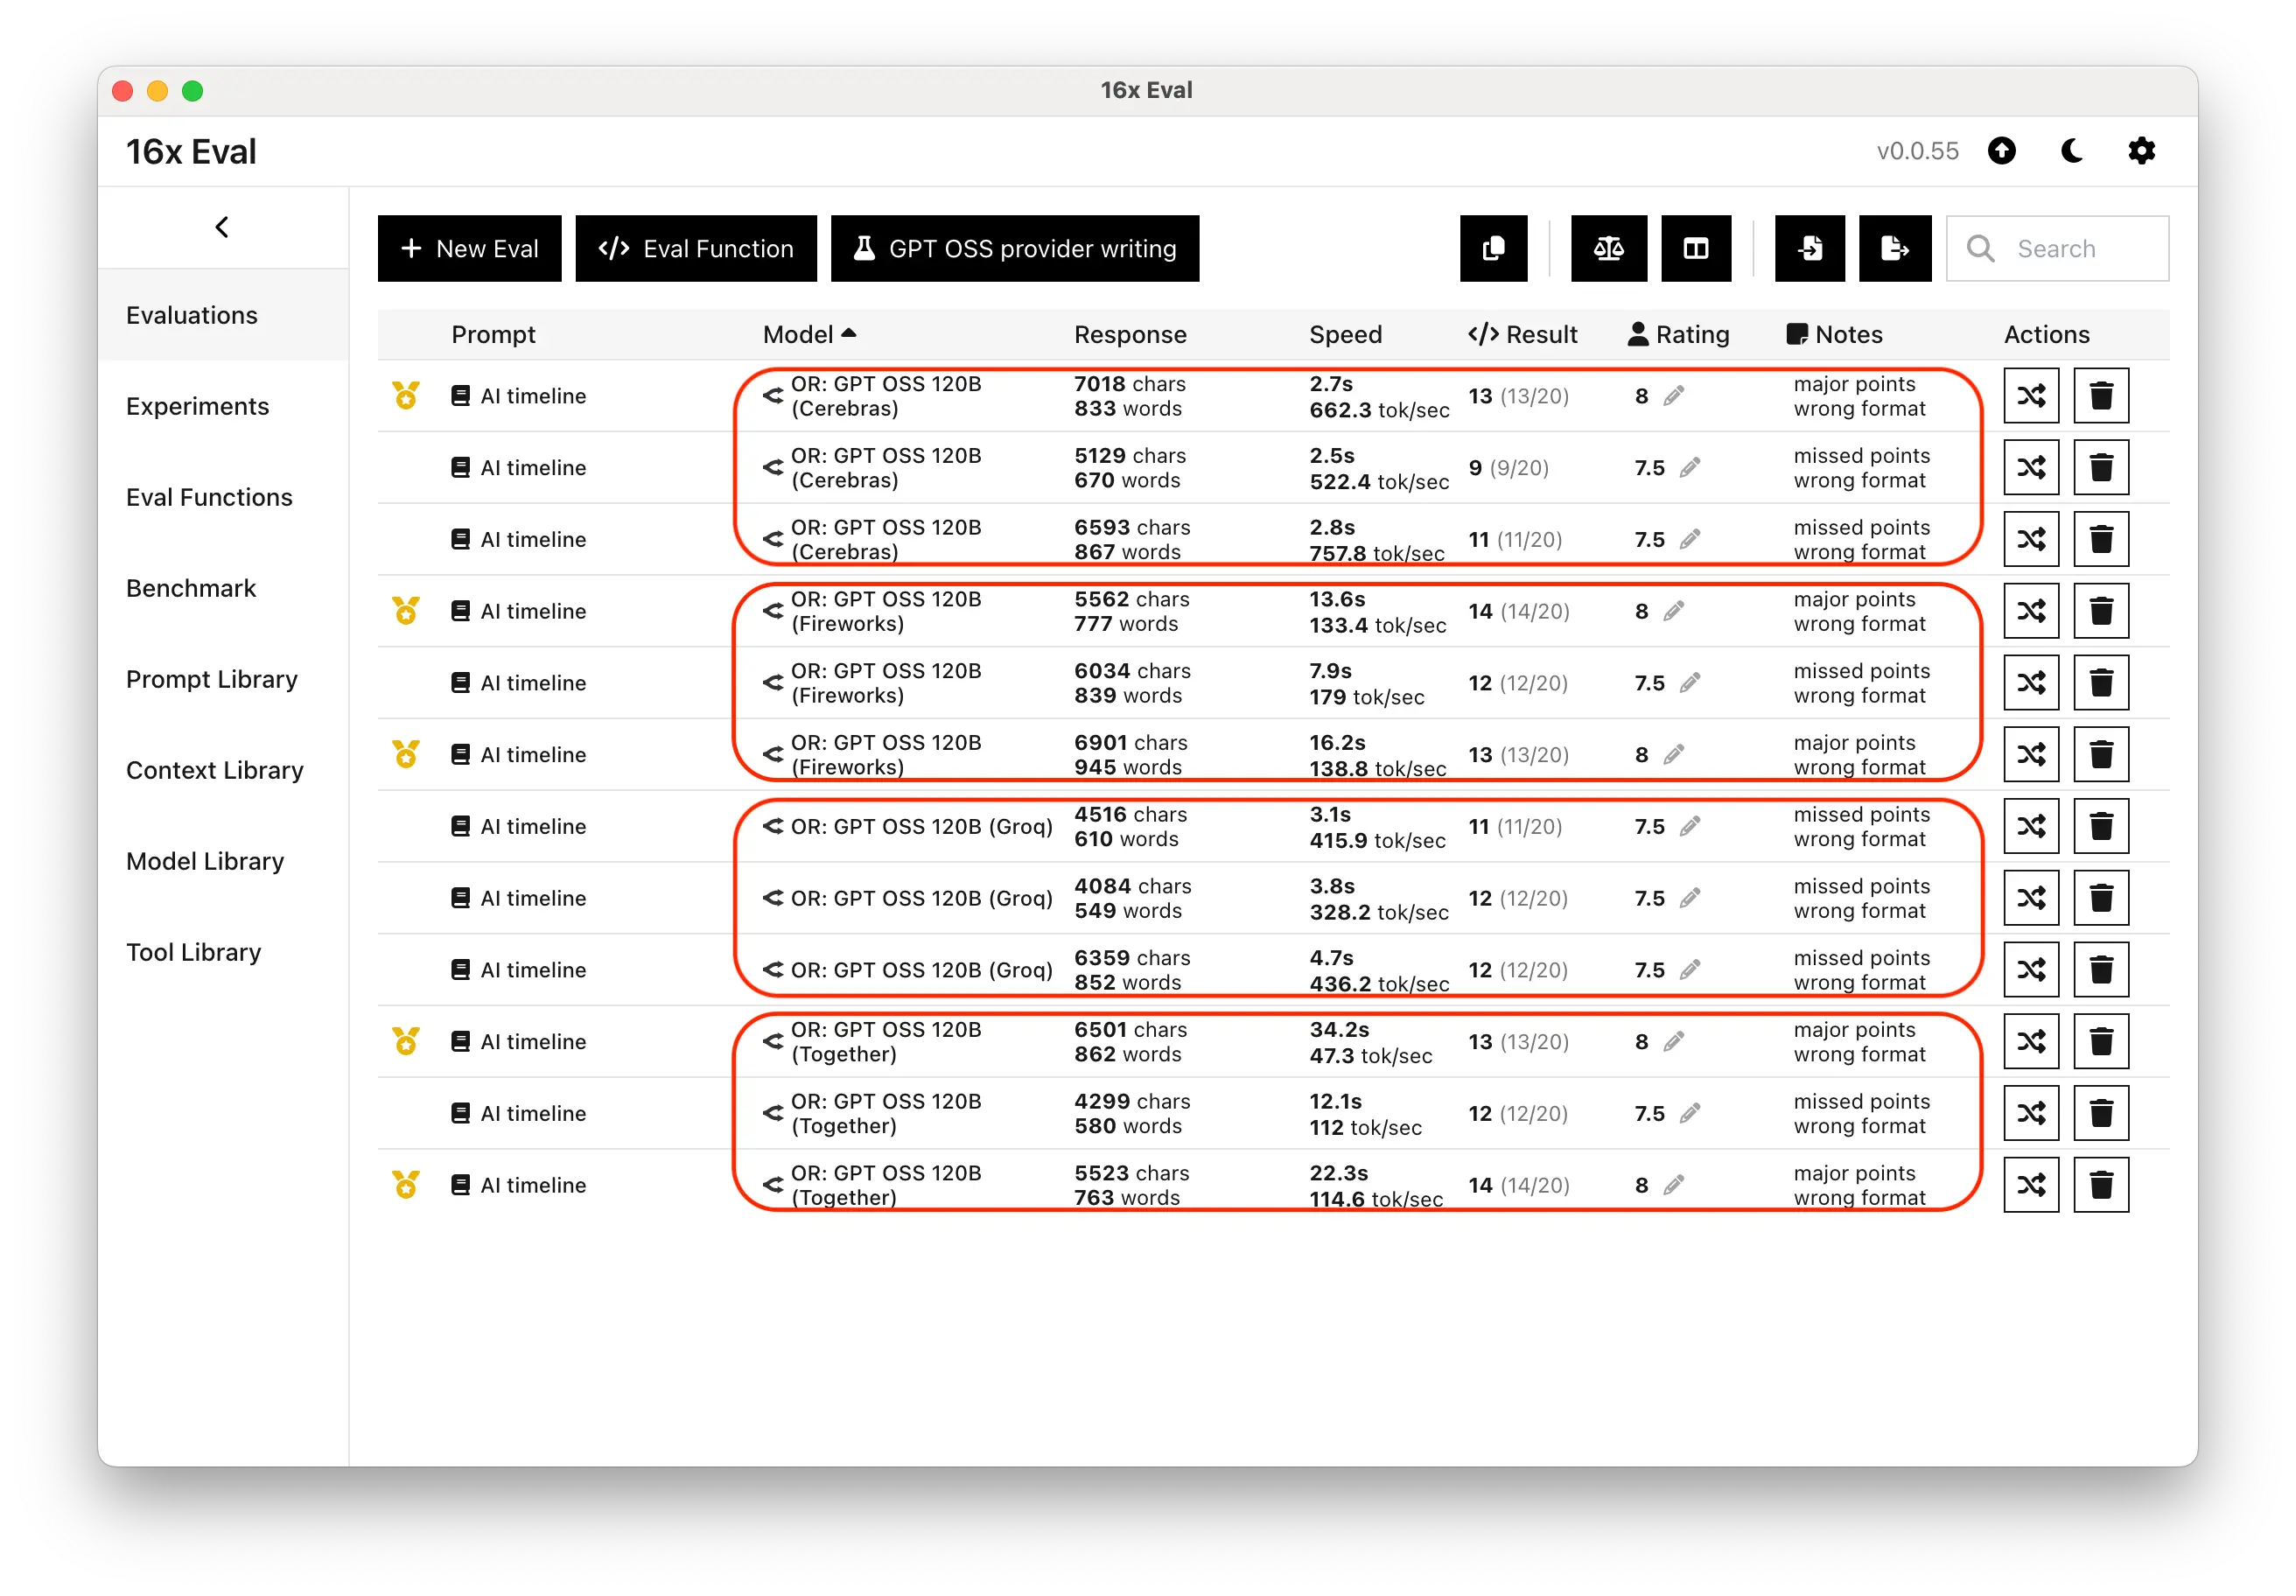Viewport: 2296px width, 1596px height.
Task: Edit rating of the 5129 chars Cerebras row
Action: (x=1689, y=468)
